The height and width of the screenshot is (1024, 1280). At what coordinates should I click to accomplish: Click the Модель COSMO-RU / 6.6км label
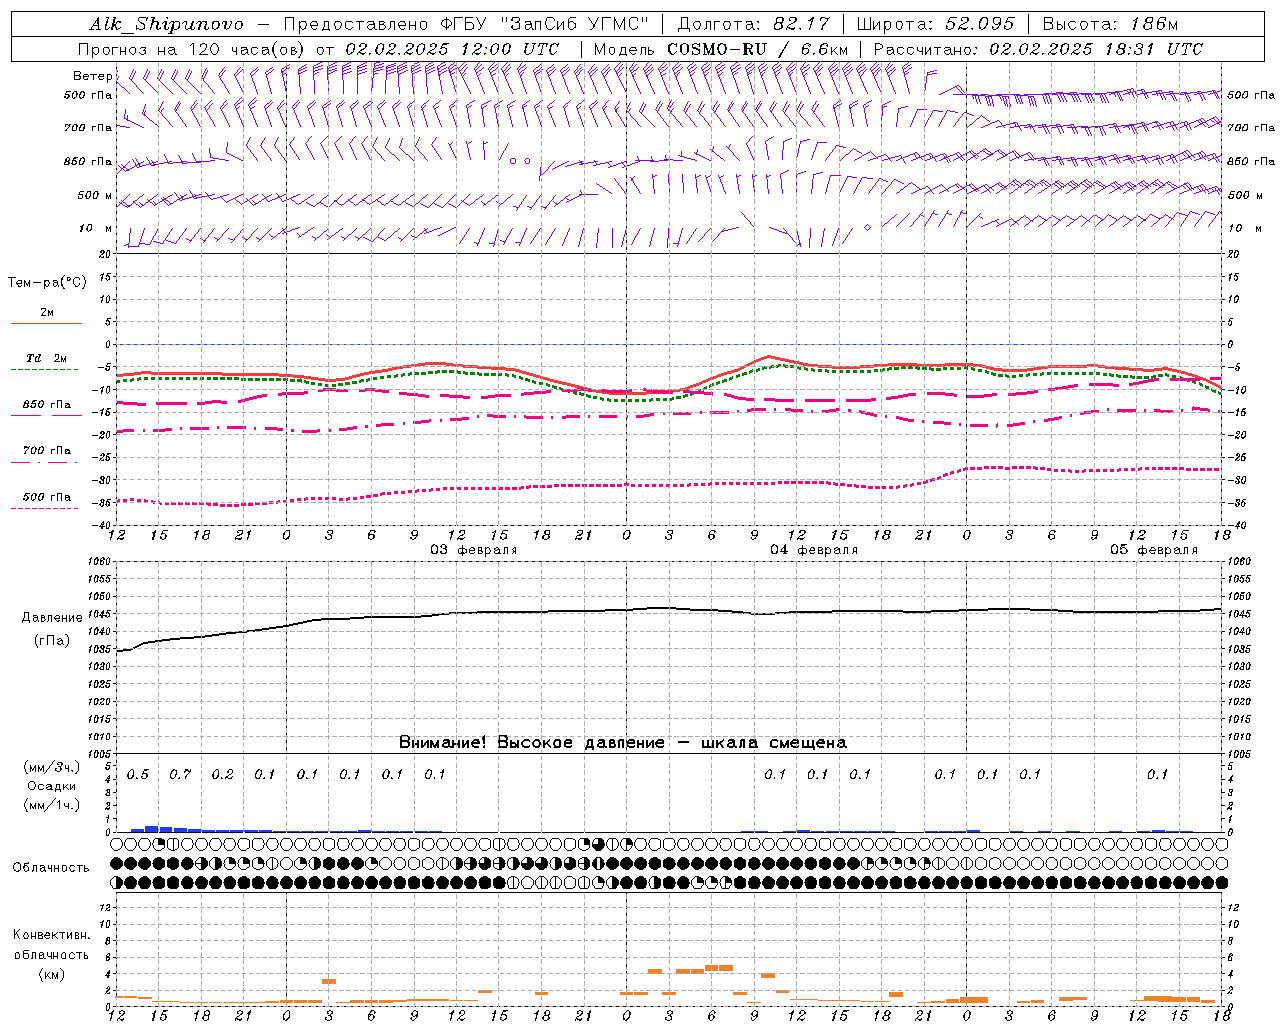pos(720,49)
